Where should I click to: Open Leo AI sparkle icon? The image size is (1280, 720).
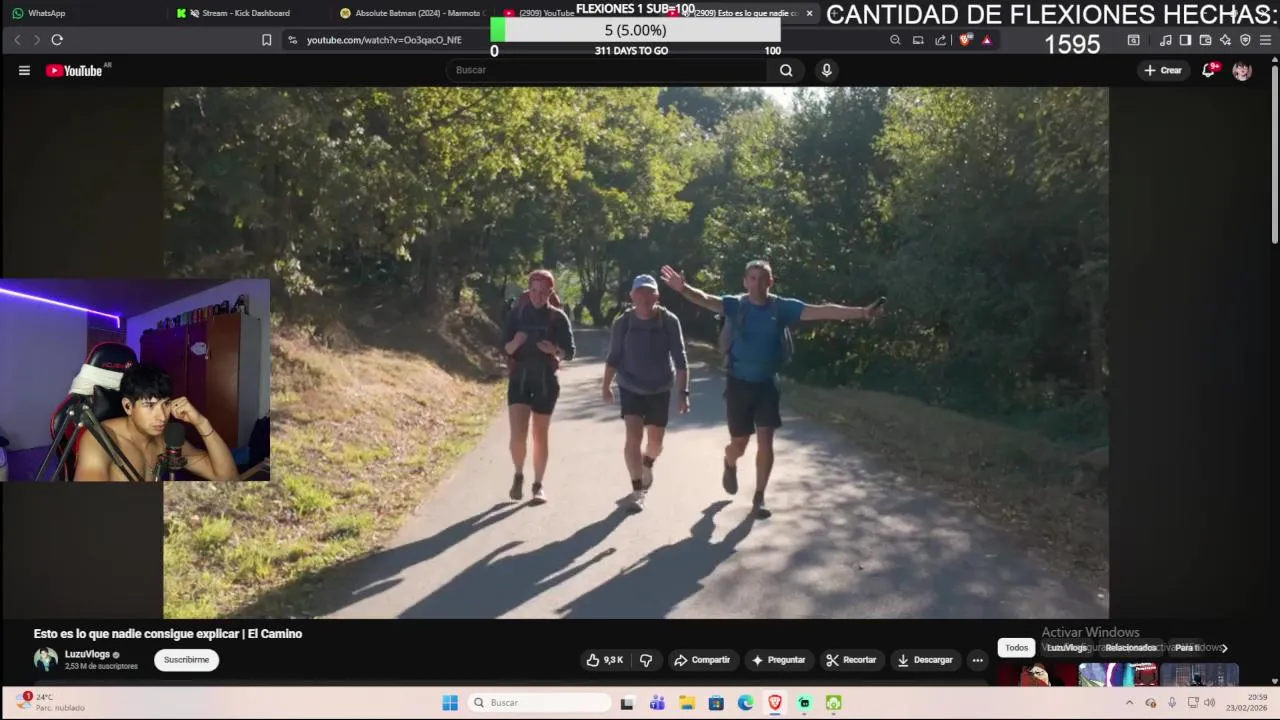tap(1225, 40)
